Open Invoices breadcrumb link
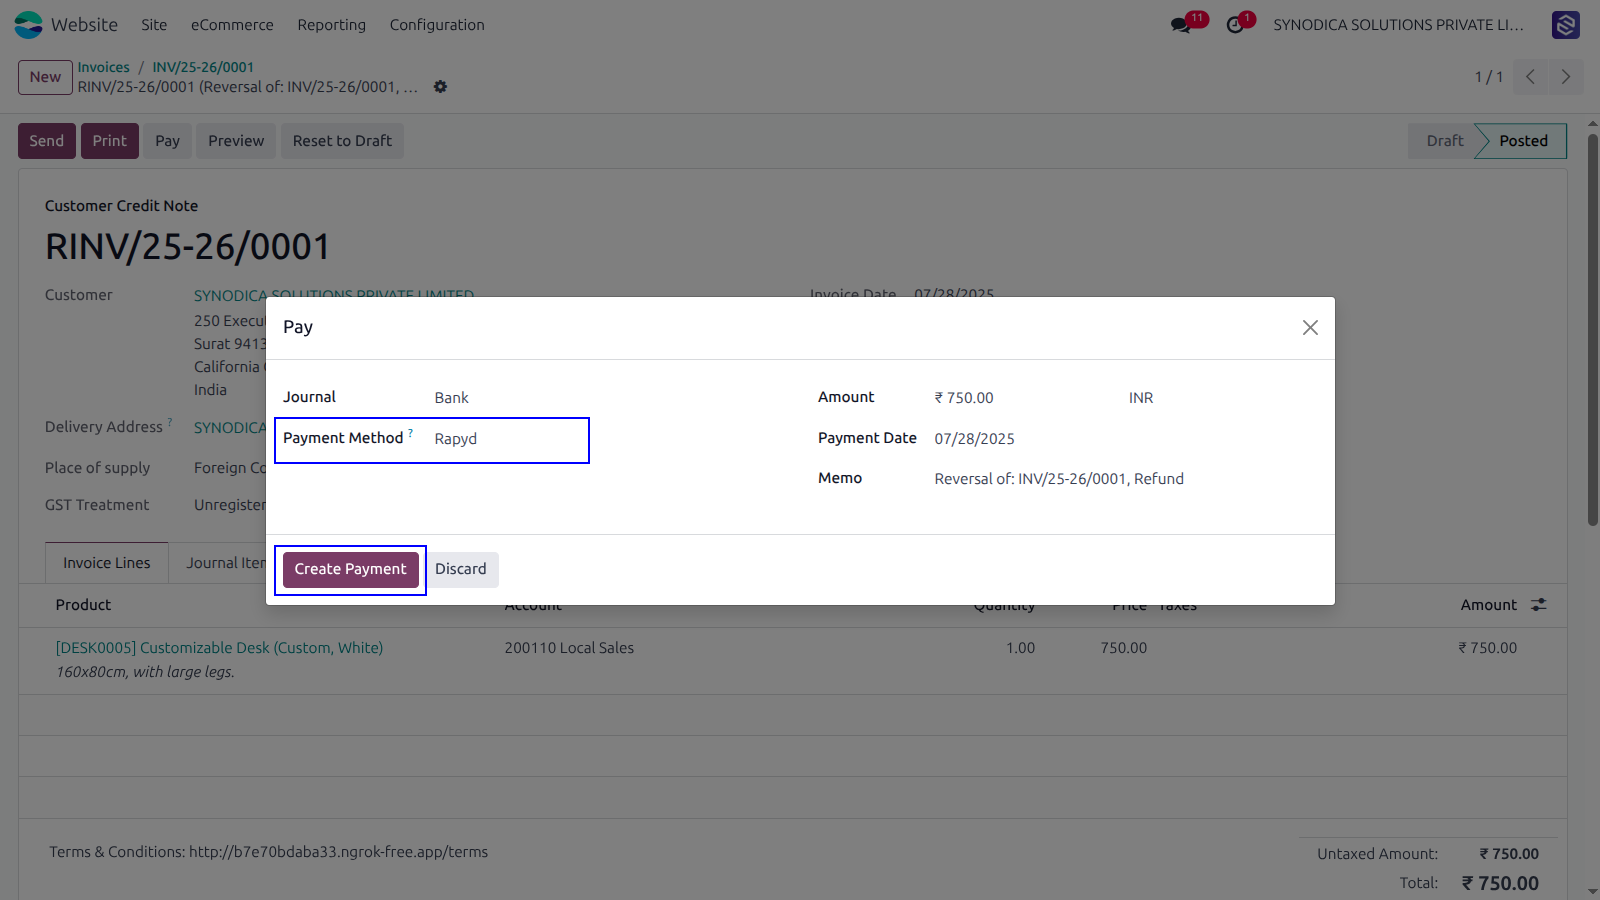Image resolution: width=1600 pixels, height=900 pixels. click(104, 67)
